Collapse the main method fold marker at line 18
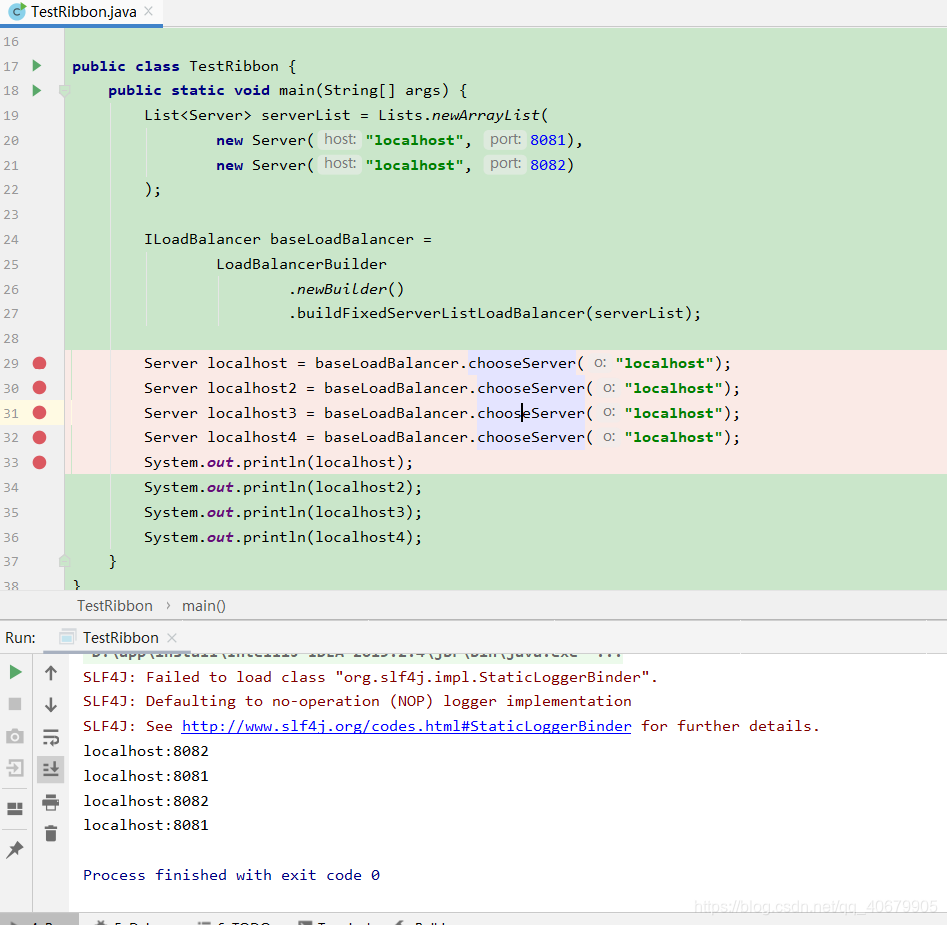 pyautogui.click(x=65, y=91)
